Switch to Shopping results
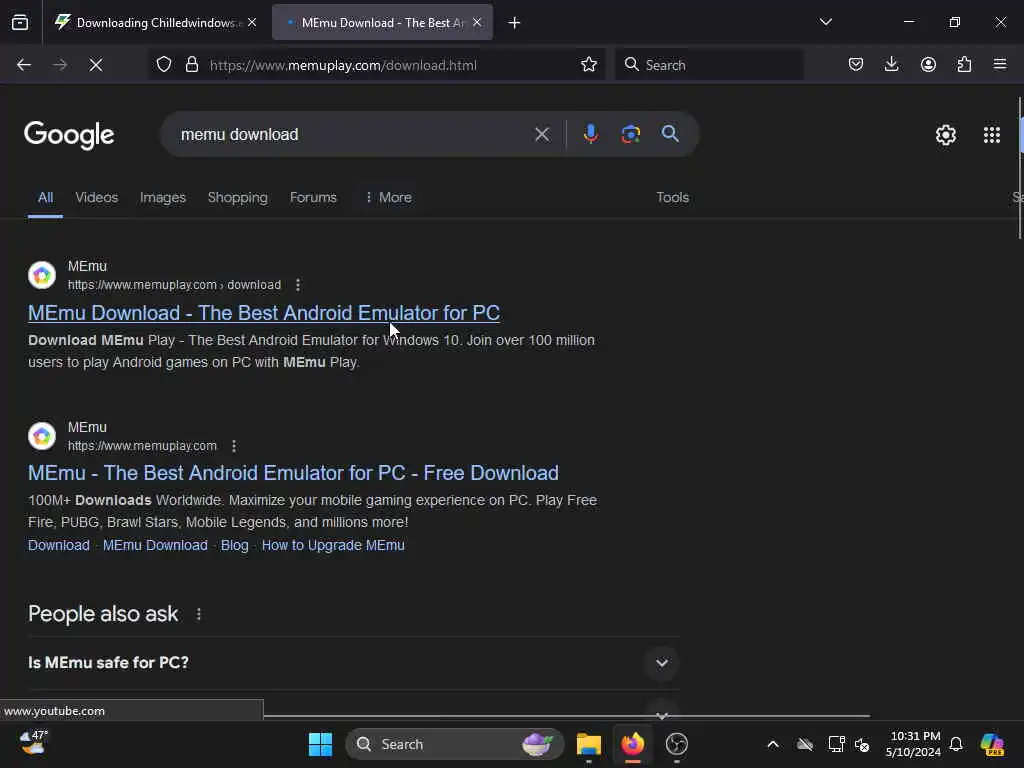Image resolution: width=1024 pixels, height=768 pixels. [238, 197]
